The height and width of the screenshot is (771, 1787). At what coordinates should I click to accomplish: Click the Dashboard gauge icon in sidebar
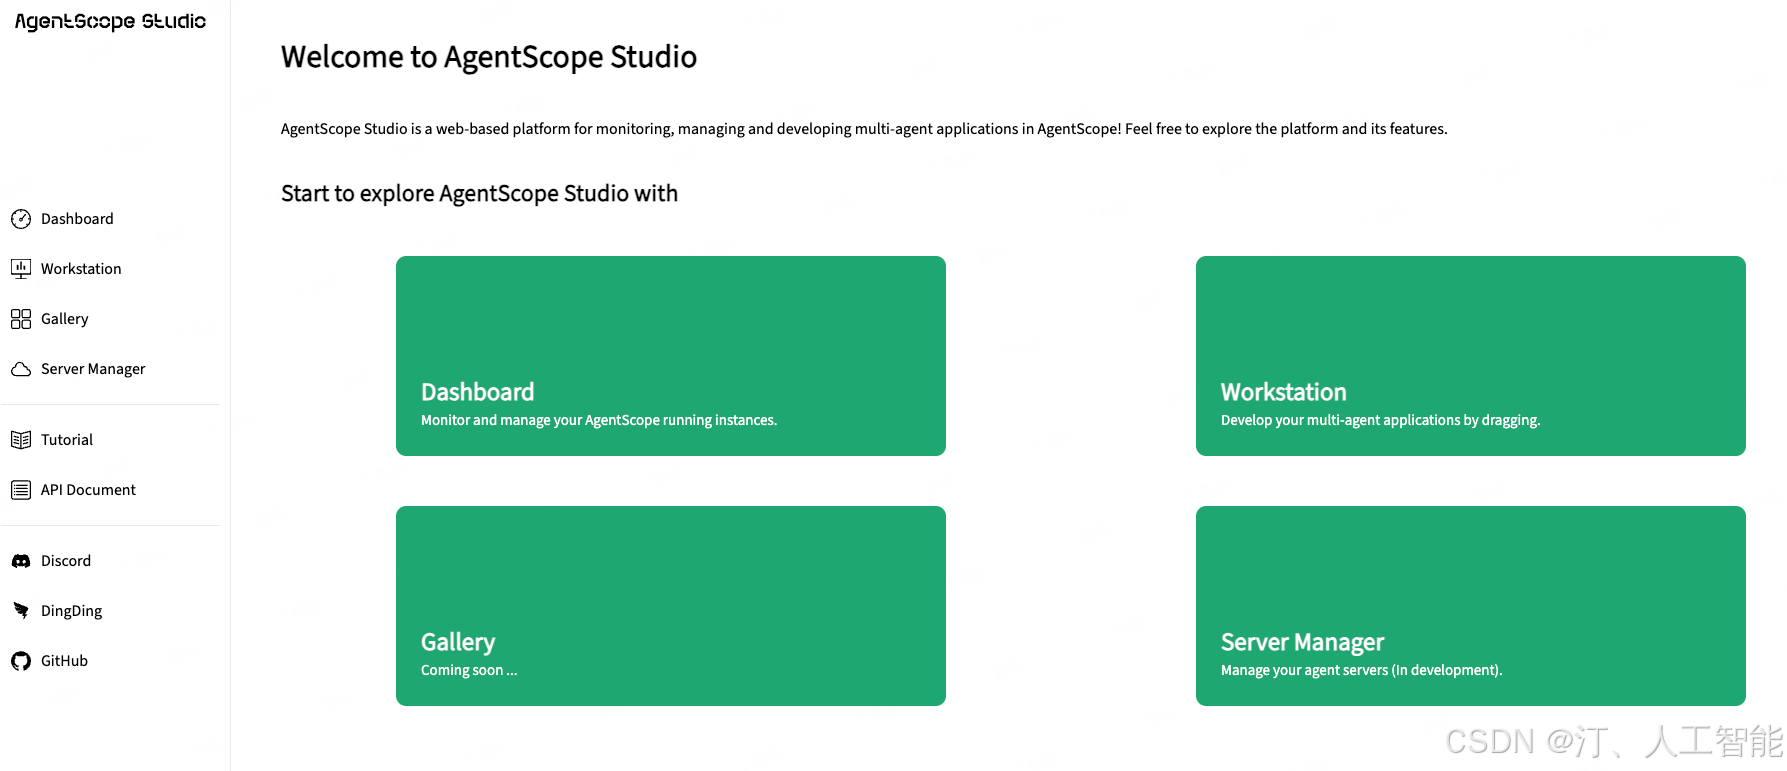21,219
